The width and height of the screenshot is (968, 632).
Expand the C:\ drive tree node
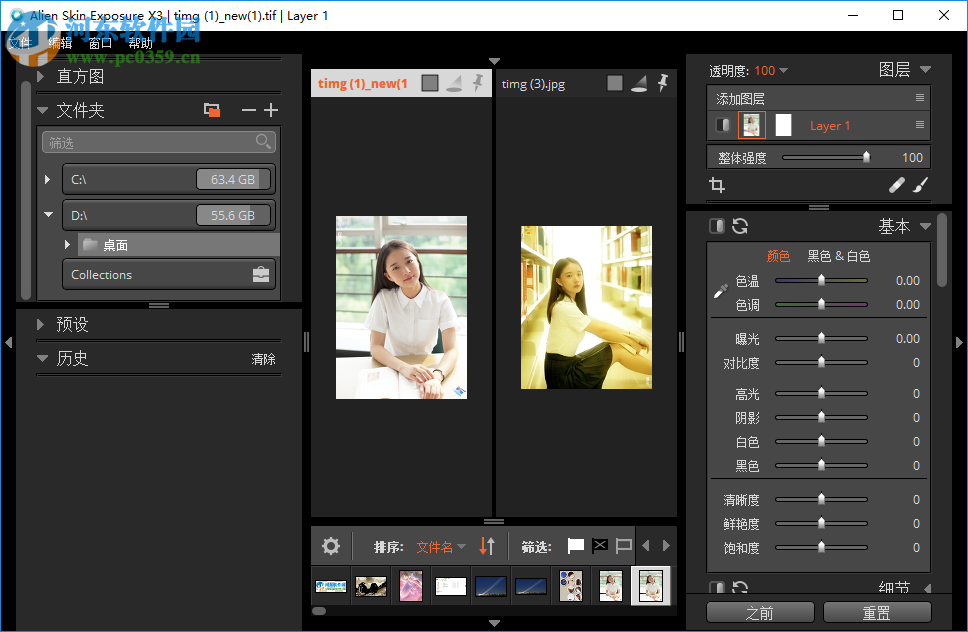[47, 180]
